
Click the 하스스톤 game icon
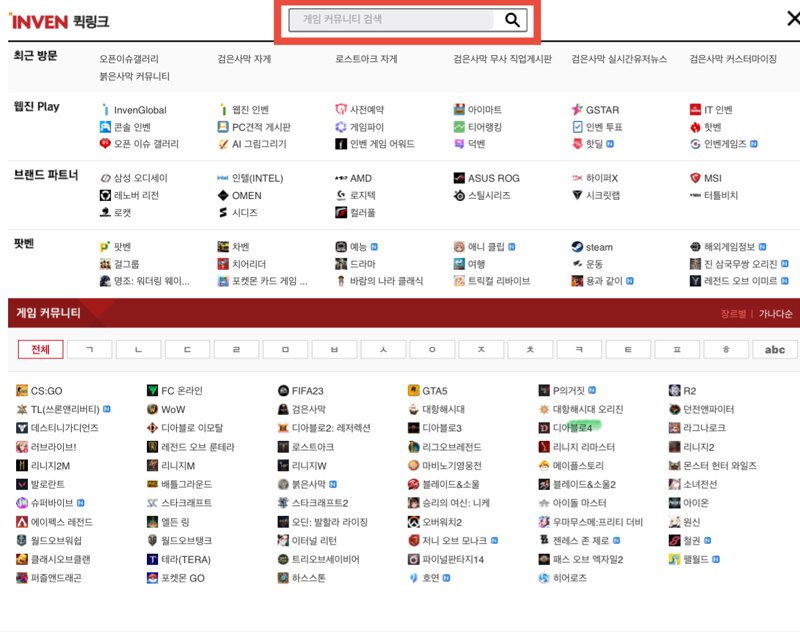tap(283, 578)
